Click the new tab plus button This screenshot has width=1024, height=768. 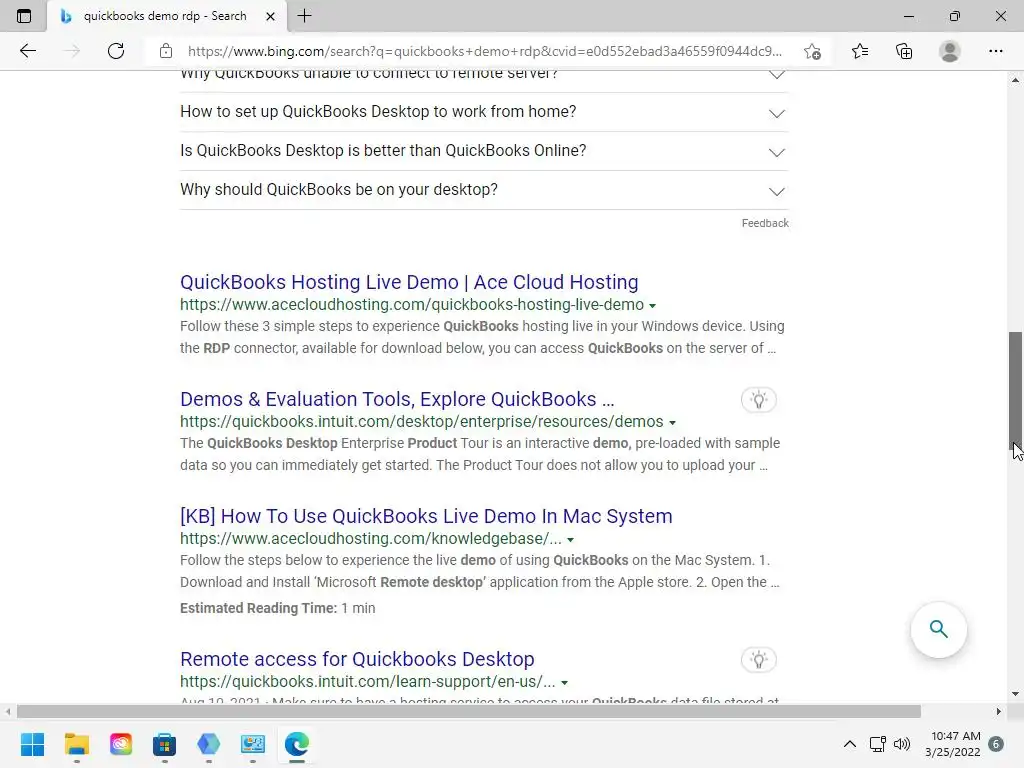pyautogui.click(x=304, y=16)
